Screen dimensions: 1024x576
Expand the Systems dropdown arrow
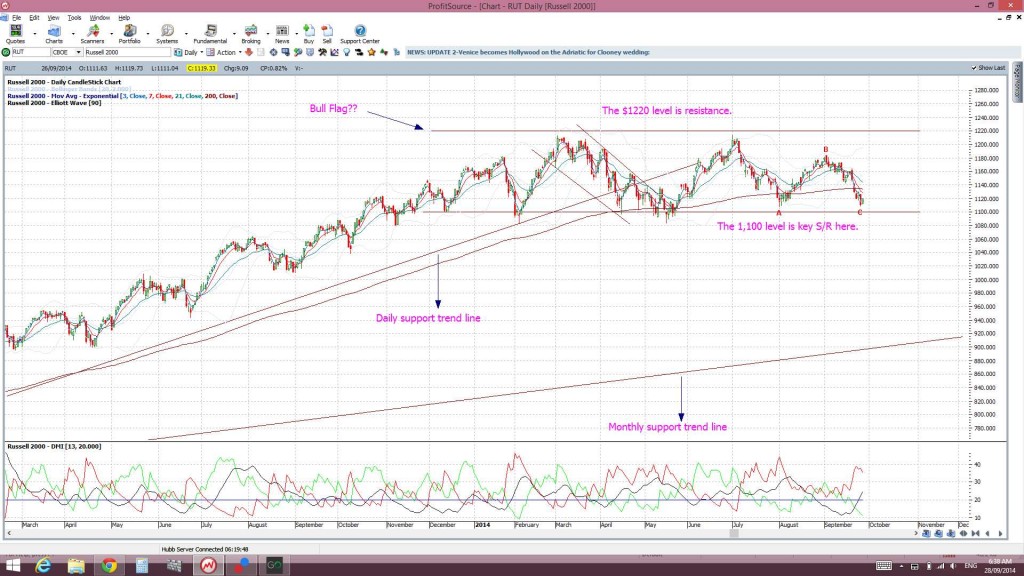[186, 33]
